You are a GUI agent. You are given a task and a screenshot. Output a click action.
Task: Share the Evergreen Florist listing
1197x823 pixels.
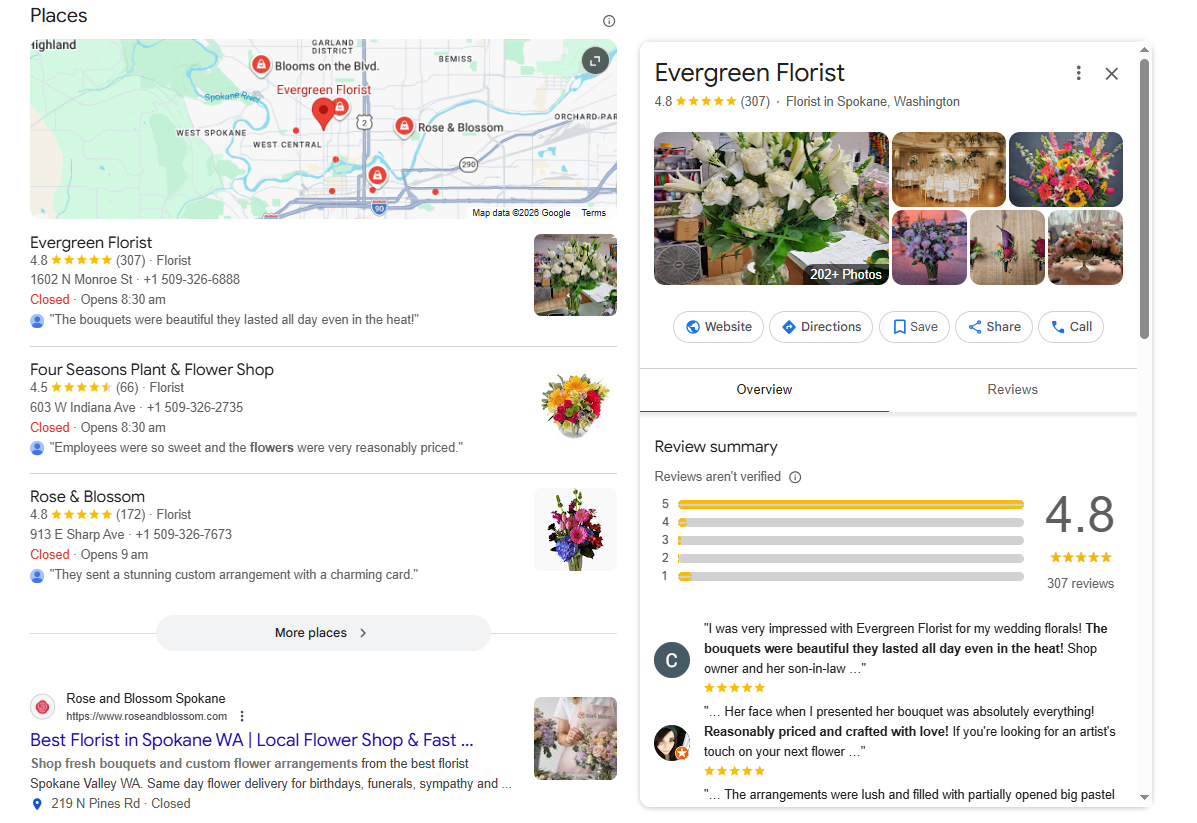click(x=994, y=327)
